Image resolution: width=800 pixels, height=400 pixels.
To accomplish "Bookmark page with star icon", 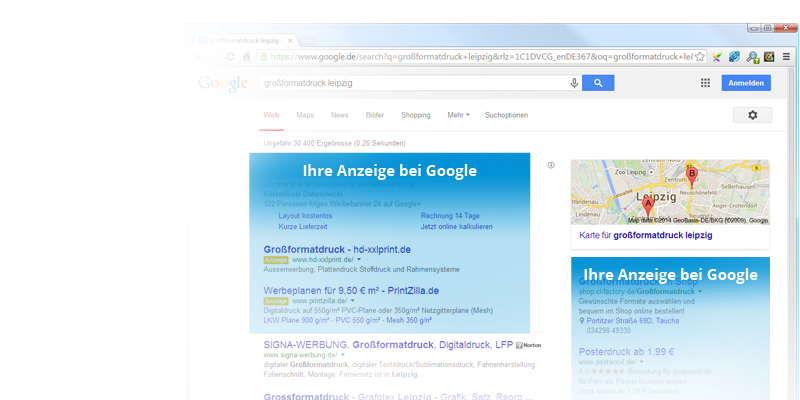I will pos(700,57).
